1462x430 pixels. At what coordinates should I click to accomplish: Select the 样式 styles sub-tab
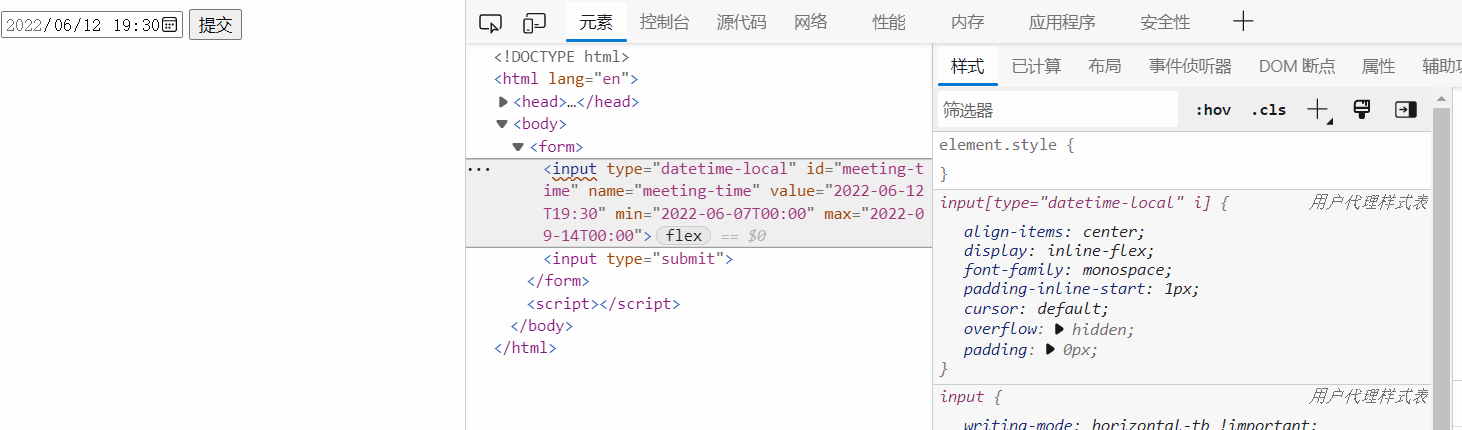(x=967, y=67)
